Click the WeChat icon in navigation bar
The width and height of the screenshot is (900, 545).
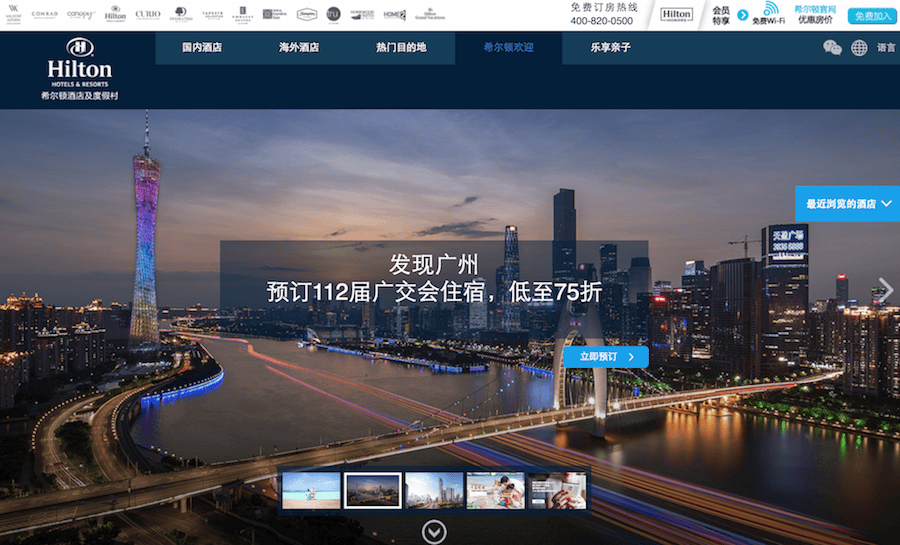click(x=832, y=47)
